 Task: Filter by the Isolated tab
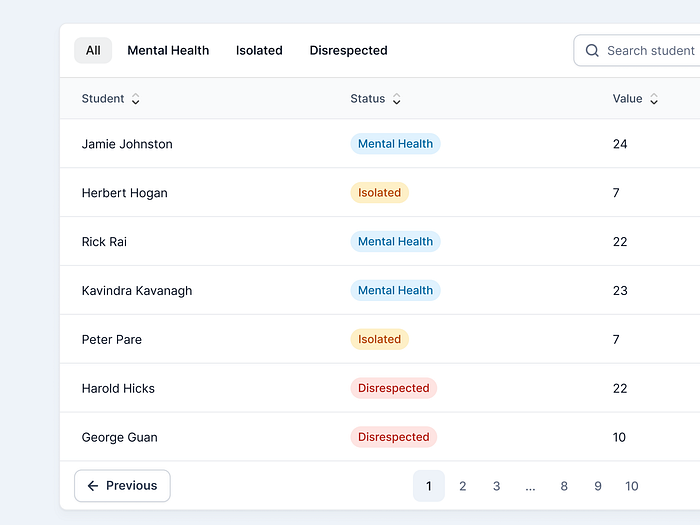(259, 51)
